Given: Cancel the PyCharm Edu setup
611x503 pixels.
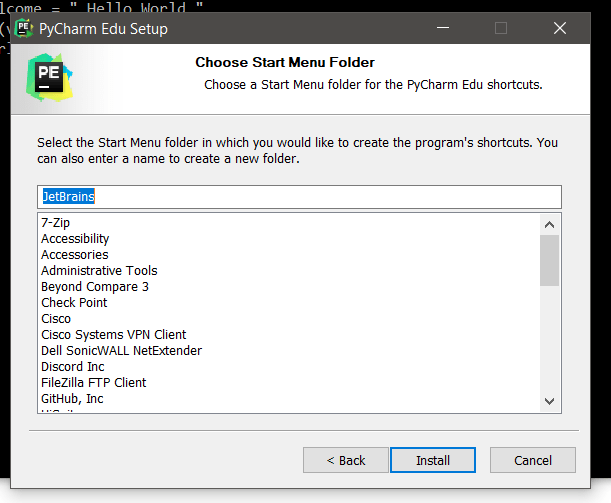Looking at the screenshot, I should (x=533, y=460).
